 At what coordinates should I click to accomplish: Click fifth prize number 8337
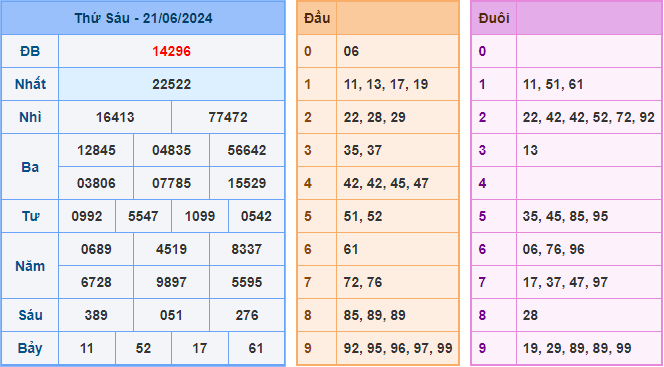tap(247, 249)
